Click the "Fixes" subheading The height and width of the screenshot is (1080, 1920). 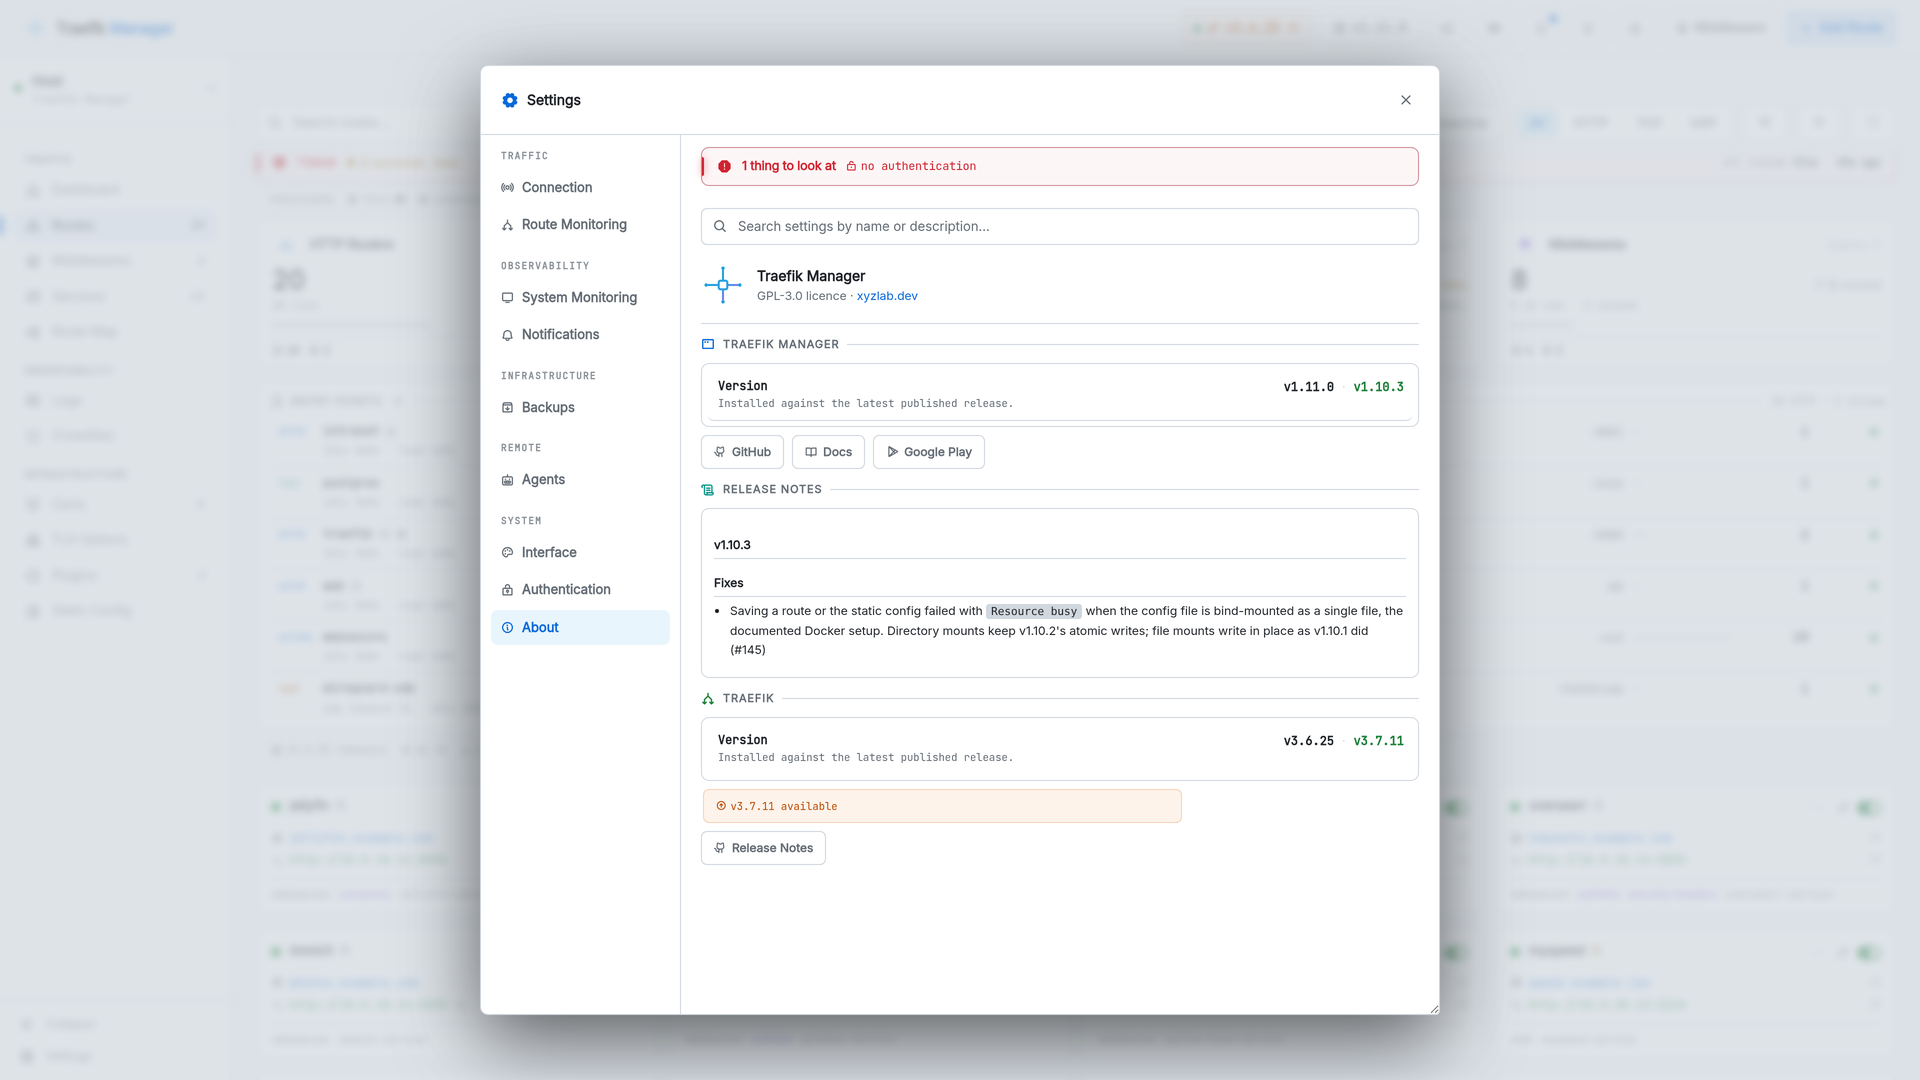[729, 583]
